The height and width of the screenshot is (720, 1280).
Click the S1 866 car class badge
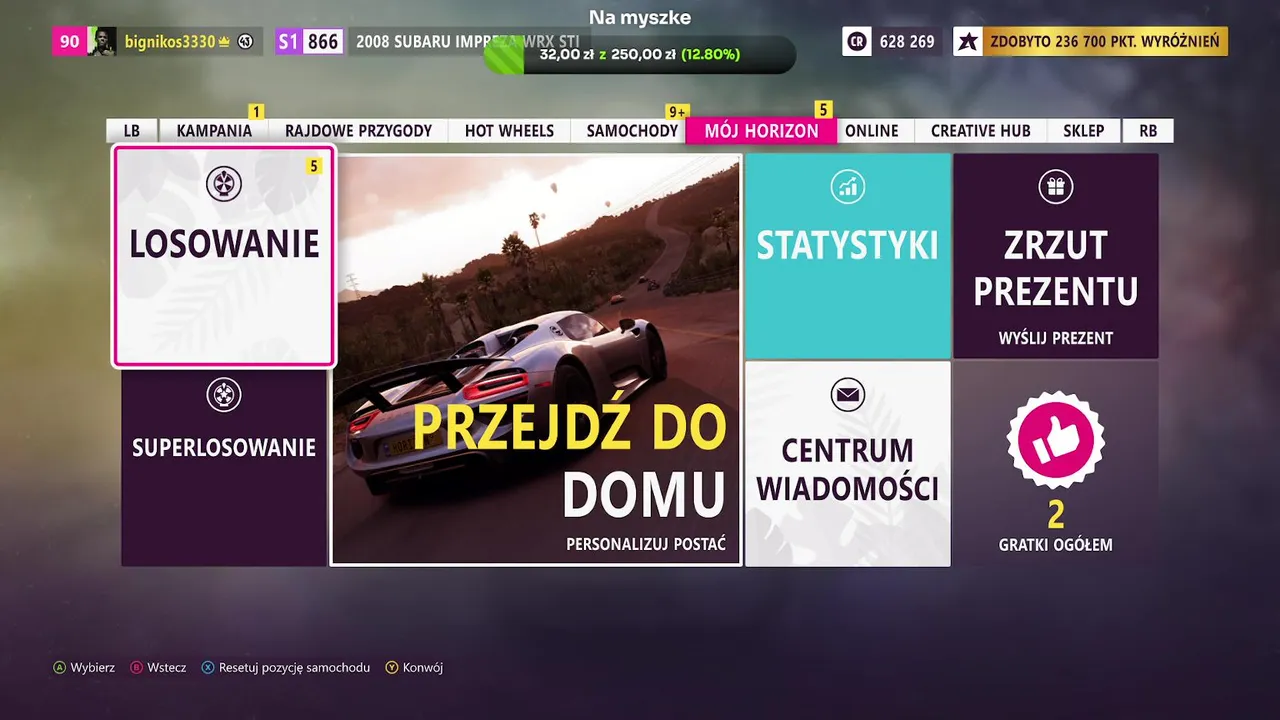click(309, 41)
